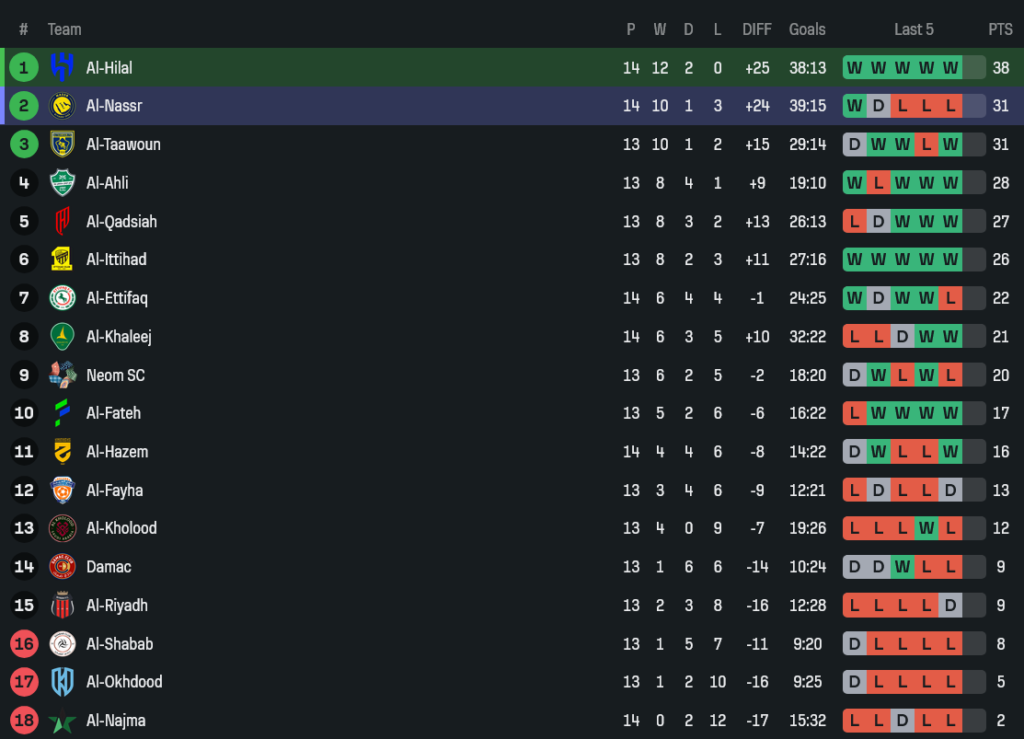The height and width of the screenshot is (739, 1024).
Task: Open the Al-Khaleej team link
Action: pyautogui.click(x=118, y=337)
